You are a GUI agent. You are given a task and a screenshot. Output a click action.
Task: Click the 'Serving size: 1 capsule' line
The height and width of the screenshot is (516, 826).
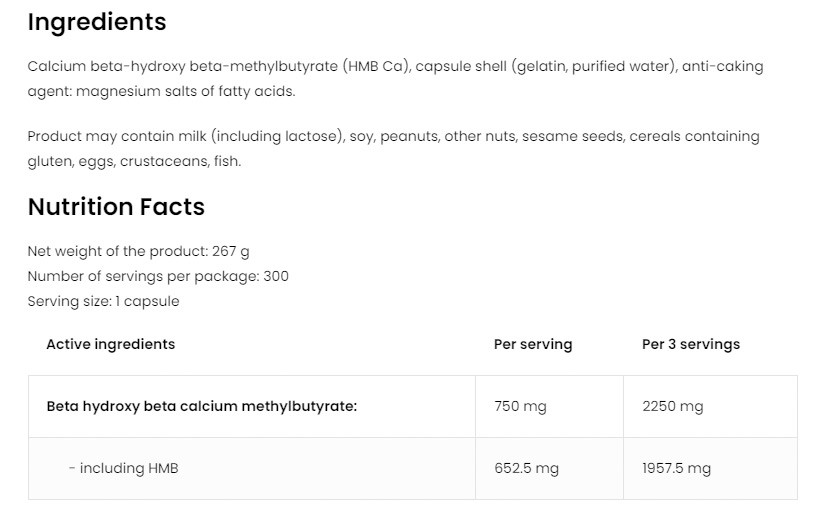103,301
